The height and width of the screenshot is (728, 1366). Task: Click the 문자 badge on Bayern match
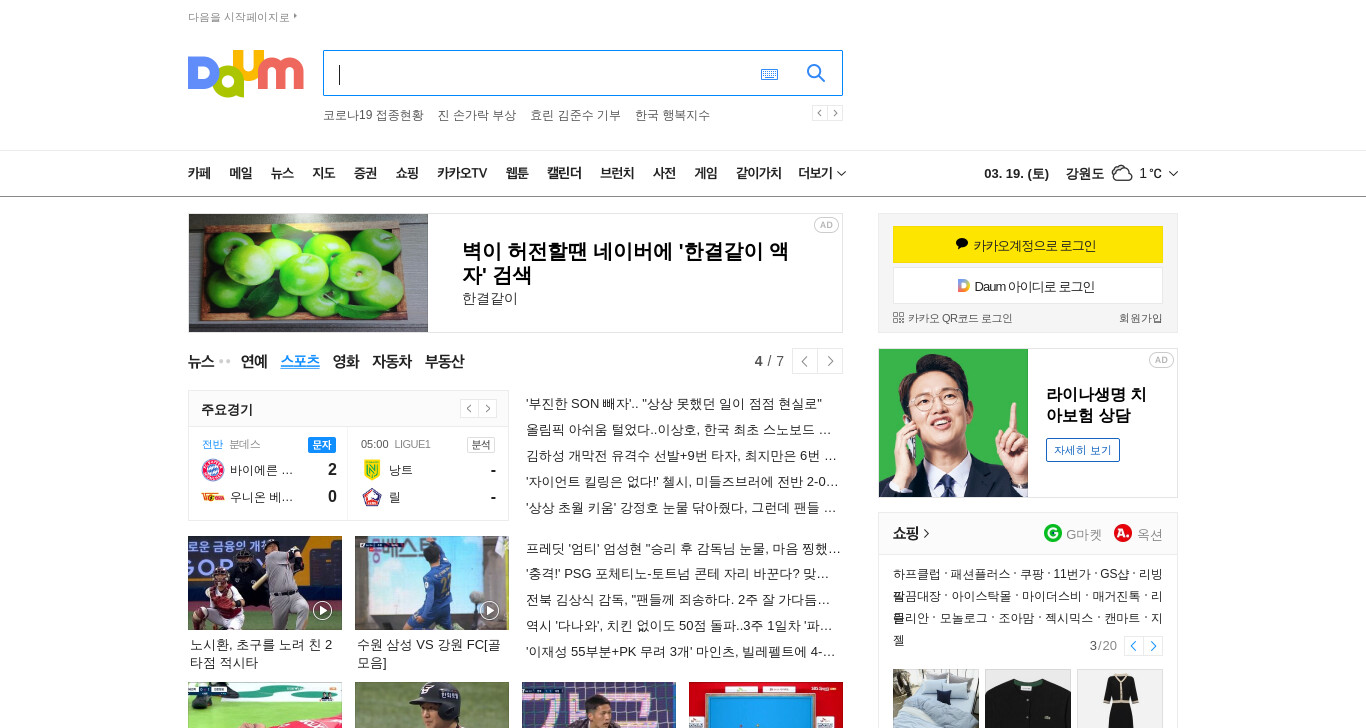click(x=322, y=444)
